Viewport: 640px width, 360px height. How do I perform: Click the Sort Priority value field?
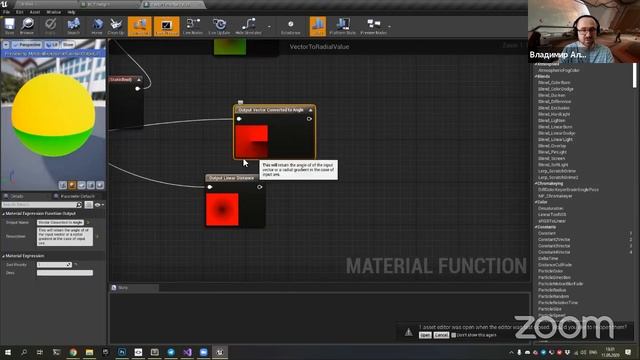point(54,265)
